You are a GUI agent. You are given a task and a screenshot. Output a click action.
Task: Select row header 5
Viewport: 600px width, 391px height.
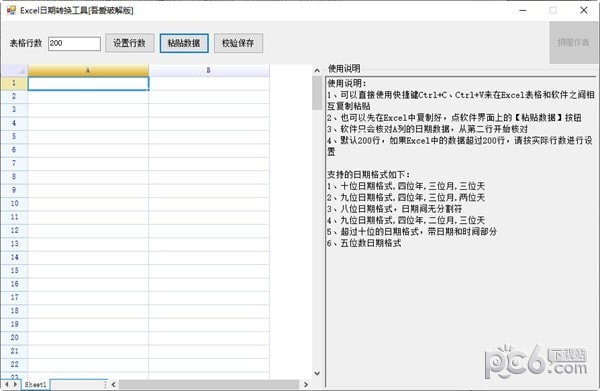pos(14,137)
